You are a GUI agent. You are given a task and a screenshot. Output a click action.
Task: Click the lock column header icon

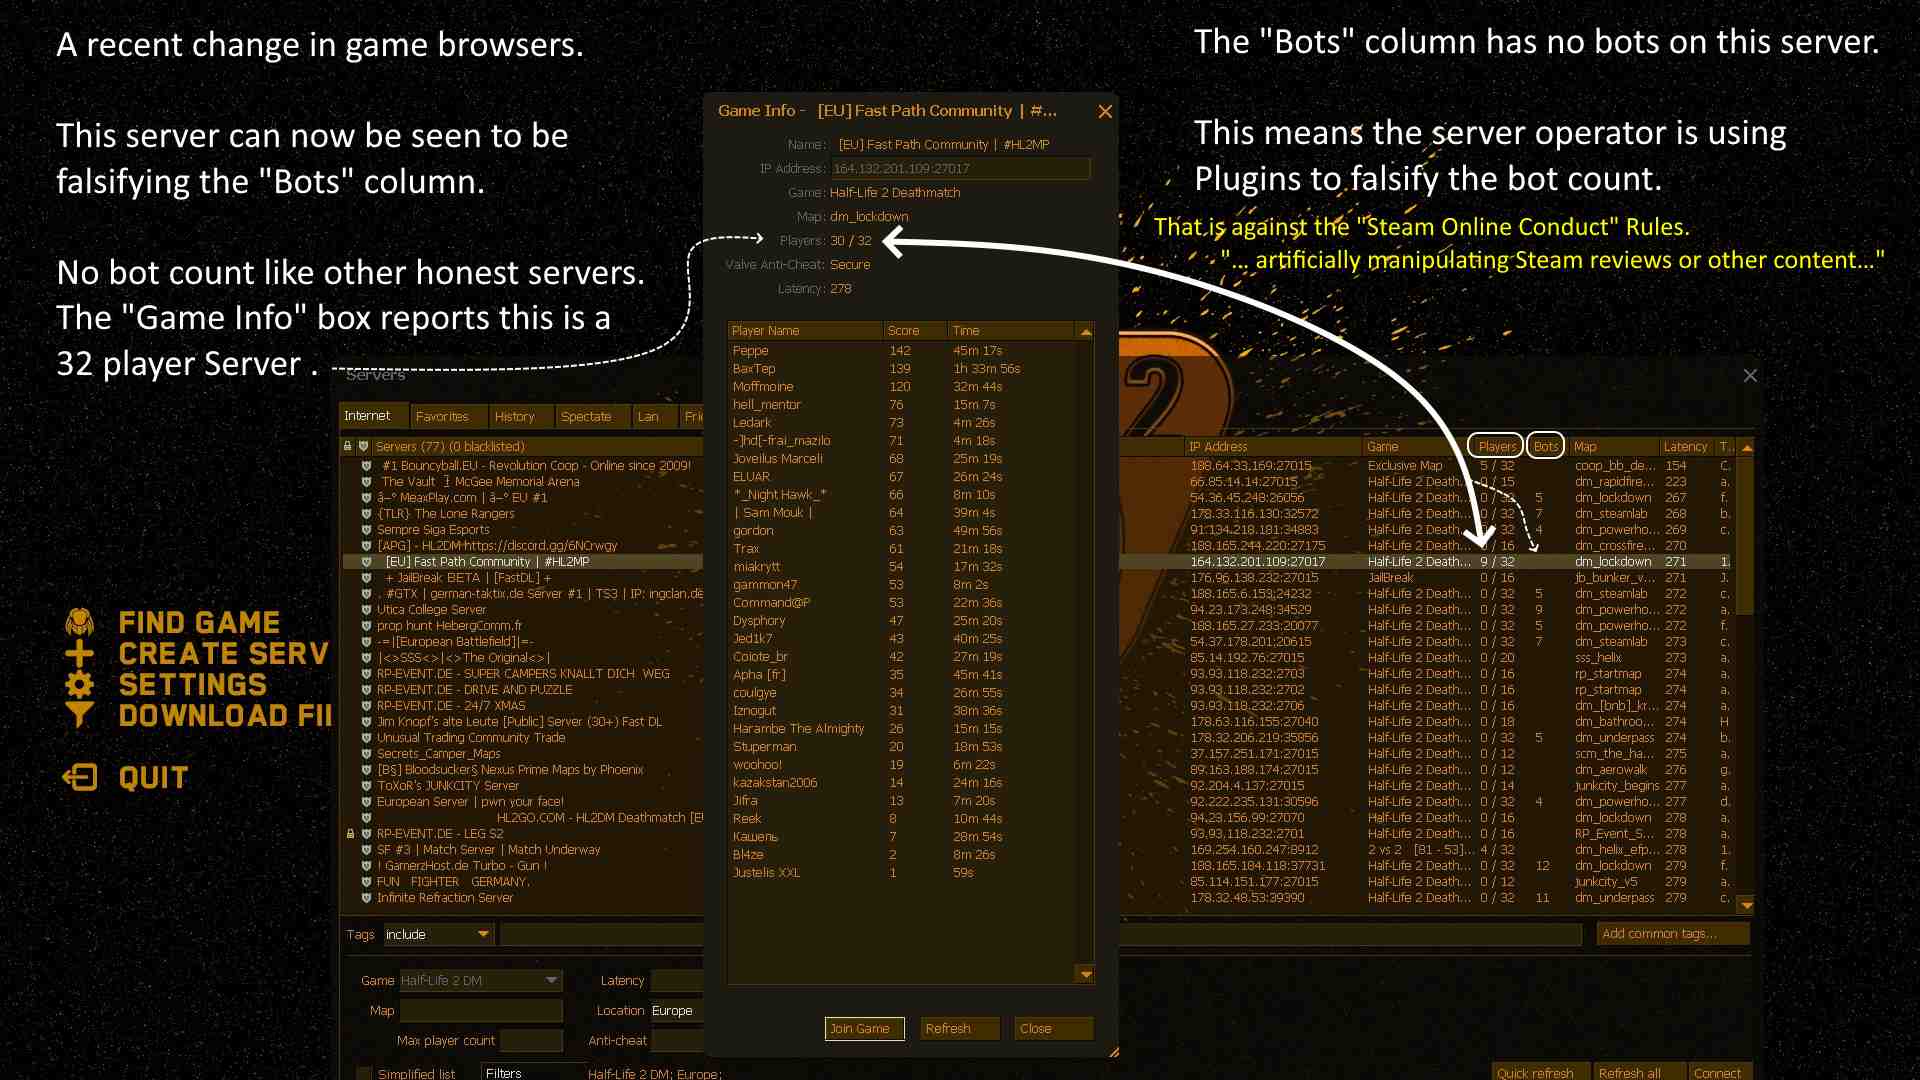(x=348, y=447)
